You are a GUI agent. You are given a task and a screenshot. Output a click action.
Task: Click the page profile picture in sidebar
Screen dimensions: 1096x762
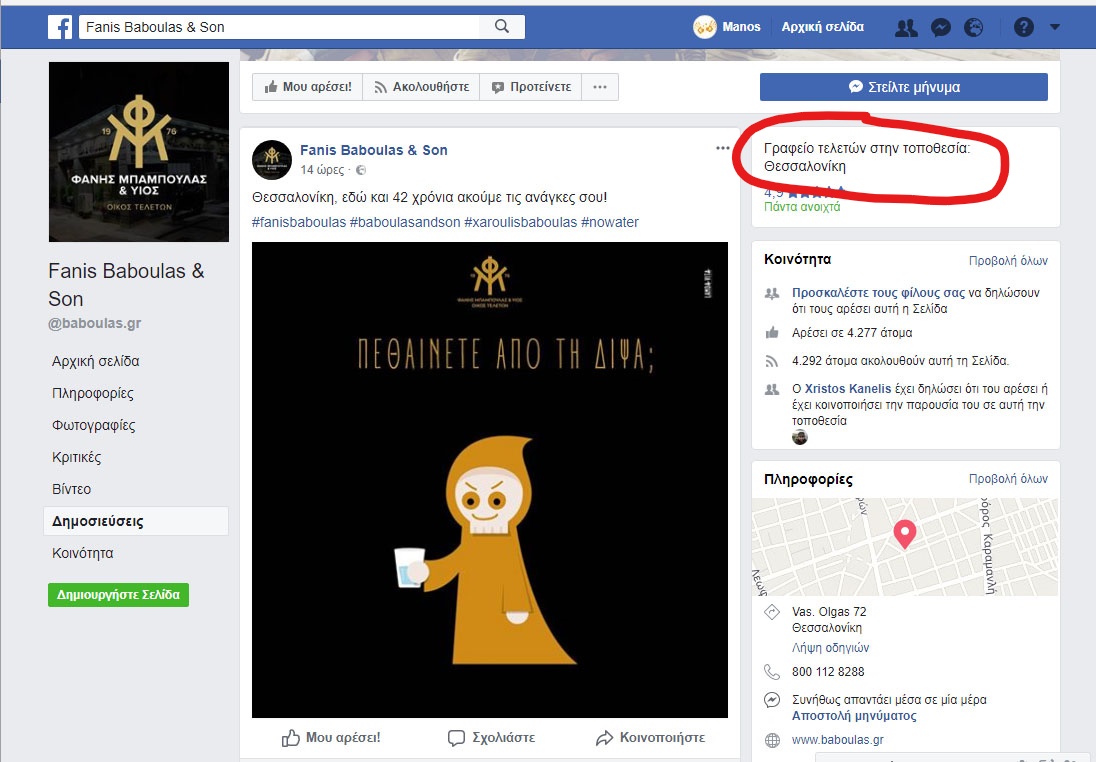tap(138, 152)
